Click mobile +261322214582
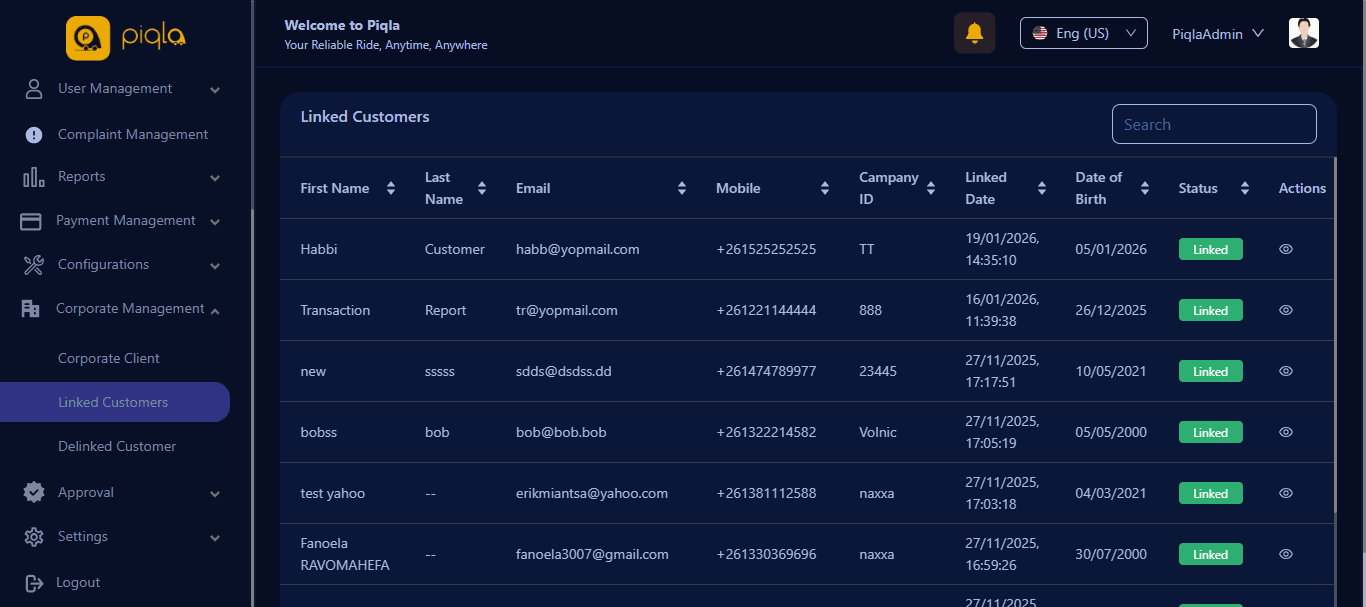This screenshot has height=607, width=1366. coord(766,432)
